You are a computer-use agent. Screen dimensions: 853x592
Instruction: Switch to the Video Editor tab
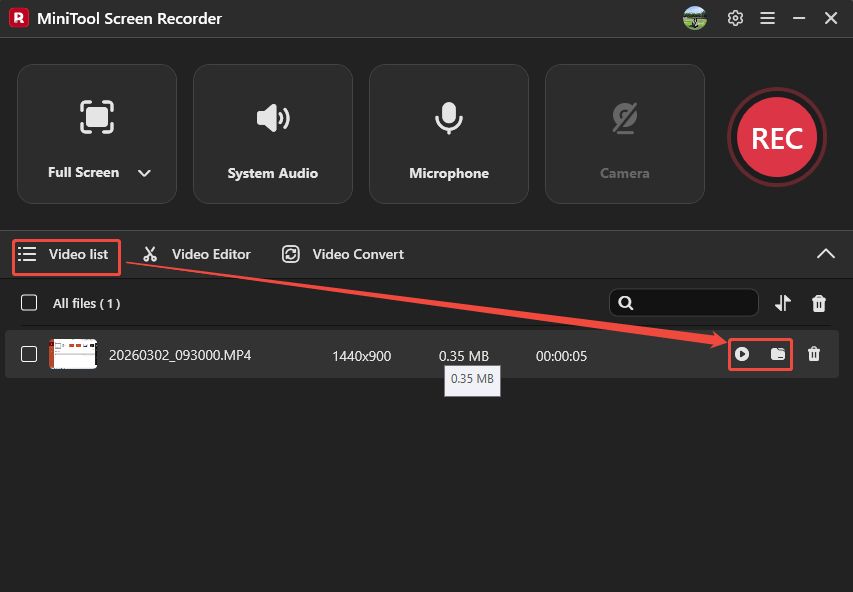point(196,254)
